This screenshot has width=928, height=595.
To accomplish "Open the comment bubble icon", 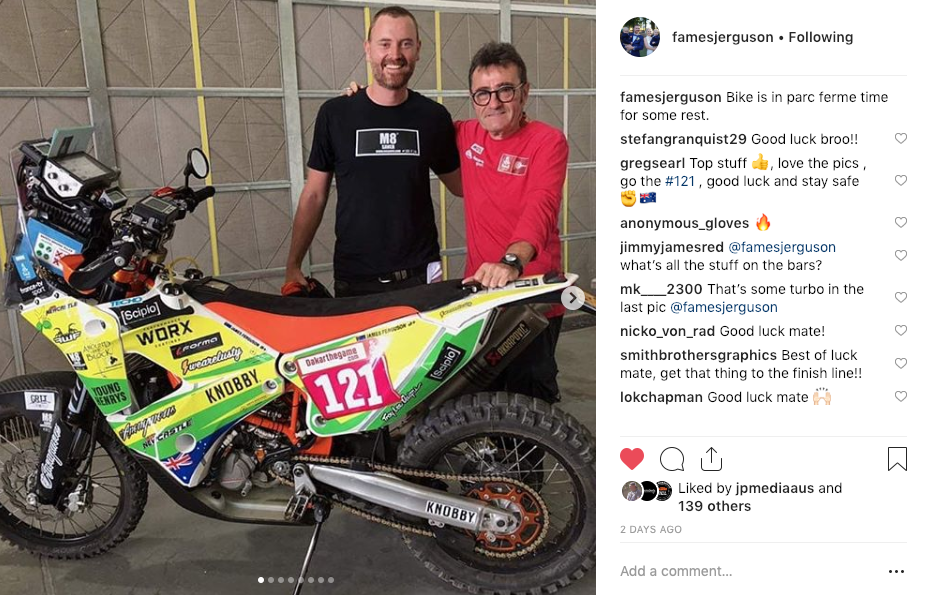I will pos(672,459).
